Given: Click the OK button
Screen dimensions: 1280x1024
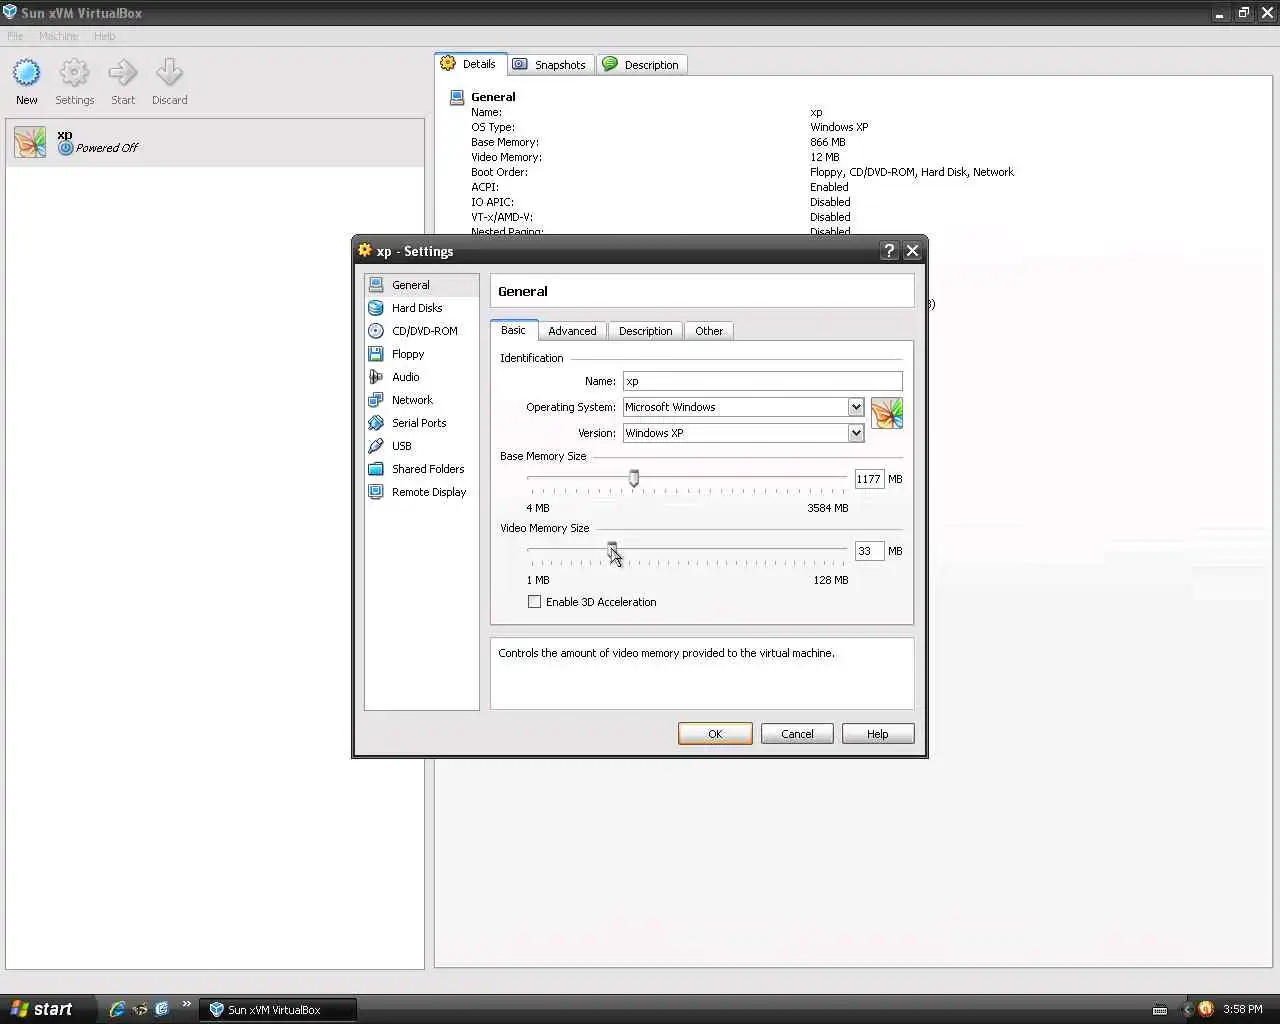Looking at the screenshot, I should coord(715,734).
